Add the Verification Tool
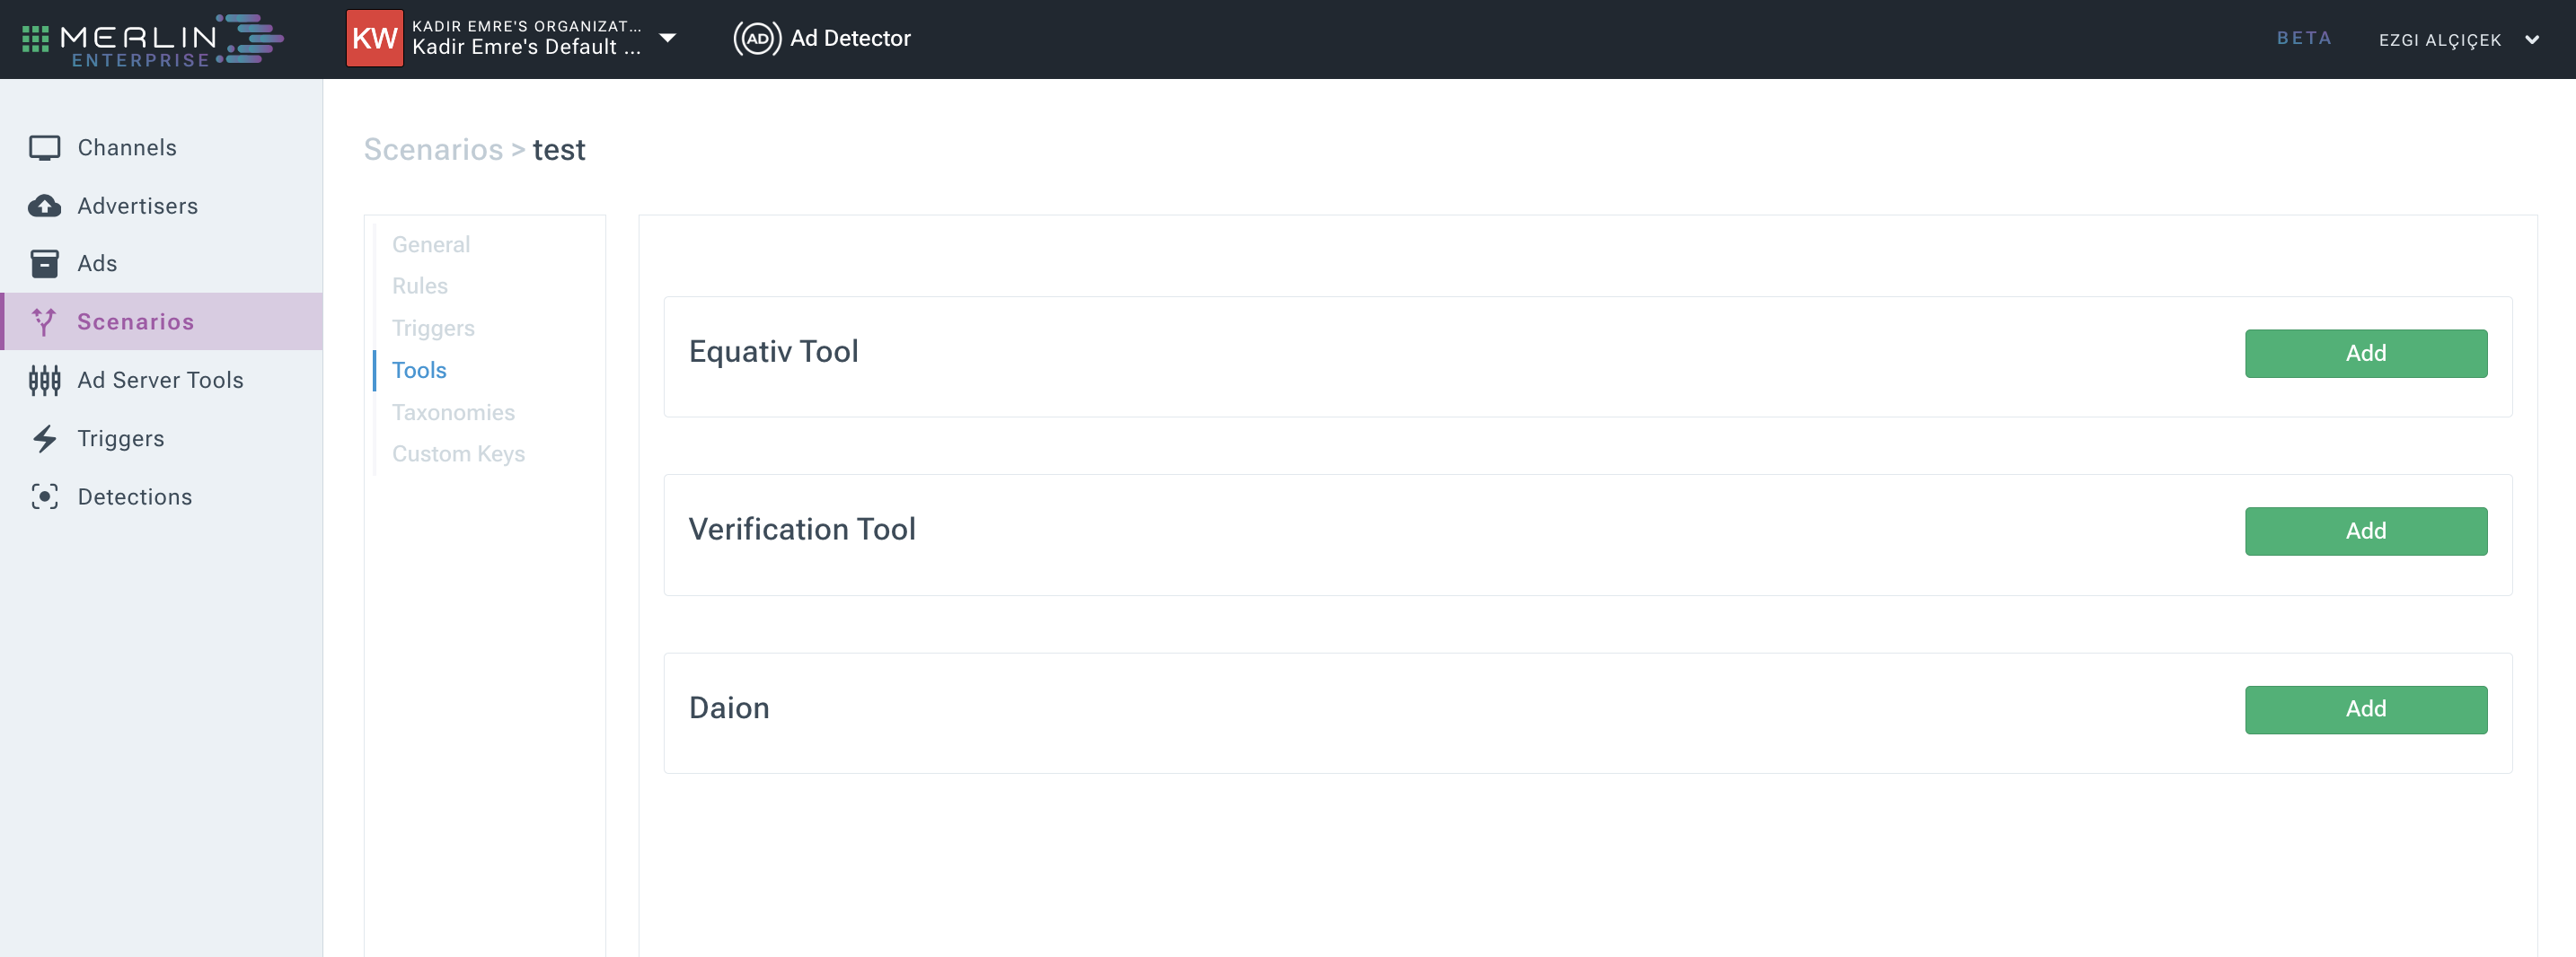 (2365, 531)
